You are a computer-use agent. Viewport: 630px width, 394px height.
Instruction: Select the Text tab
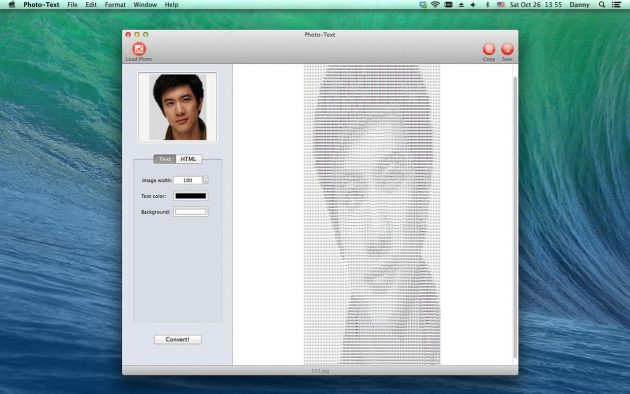click(x=165, y=159)
